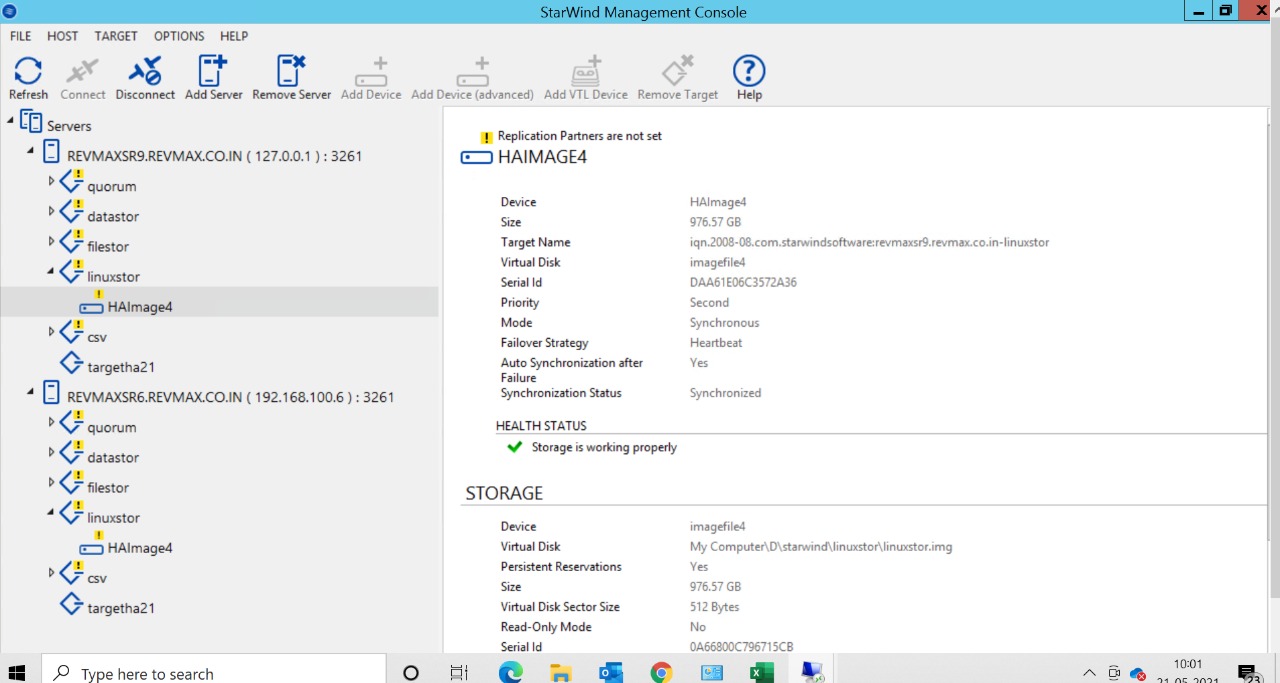Open the FILE menu
1280x683 pixels.
20,36
